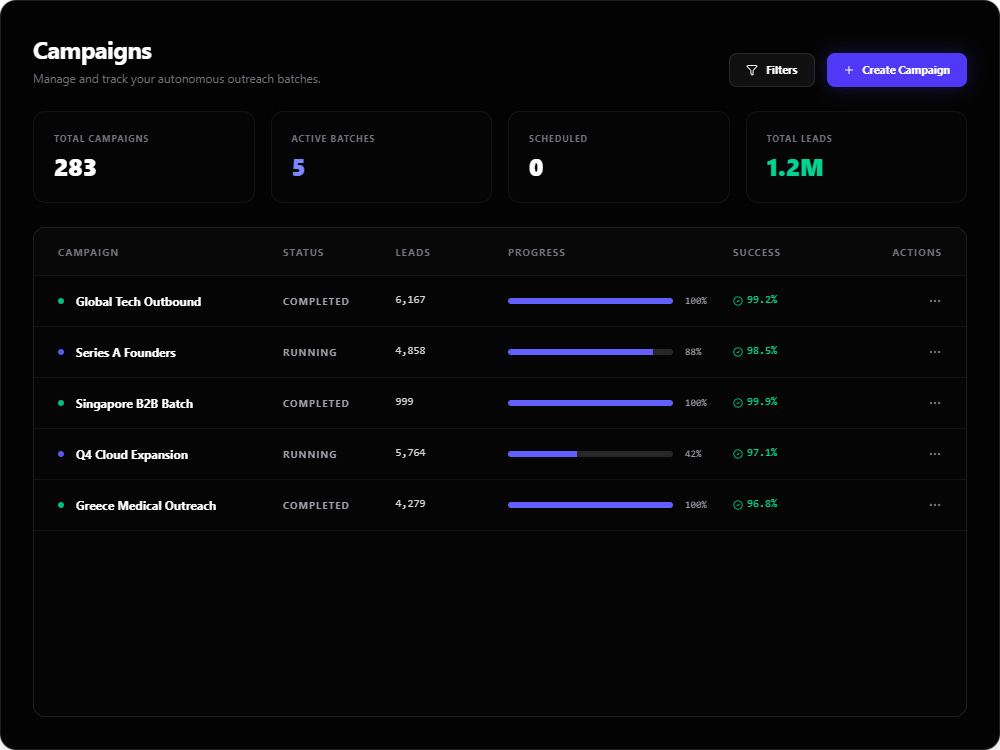Click the Q4 Cloud Expansion 42% progress bar
The height and width of the screenshot is (750, 1000).
click(x=591, y=454)
